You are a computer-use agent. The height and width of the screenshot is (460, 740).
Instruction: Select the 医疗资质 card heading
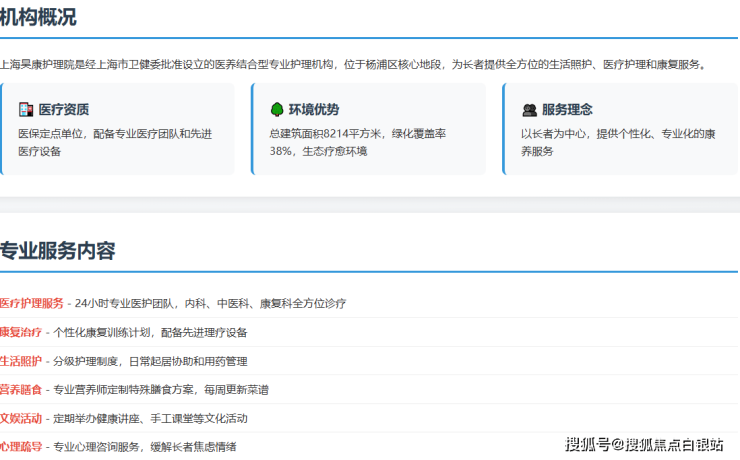pyautogui.click(x=64, y=109)
